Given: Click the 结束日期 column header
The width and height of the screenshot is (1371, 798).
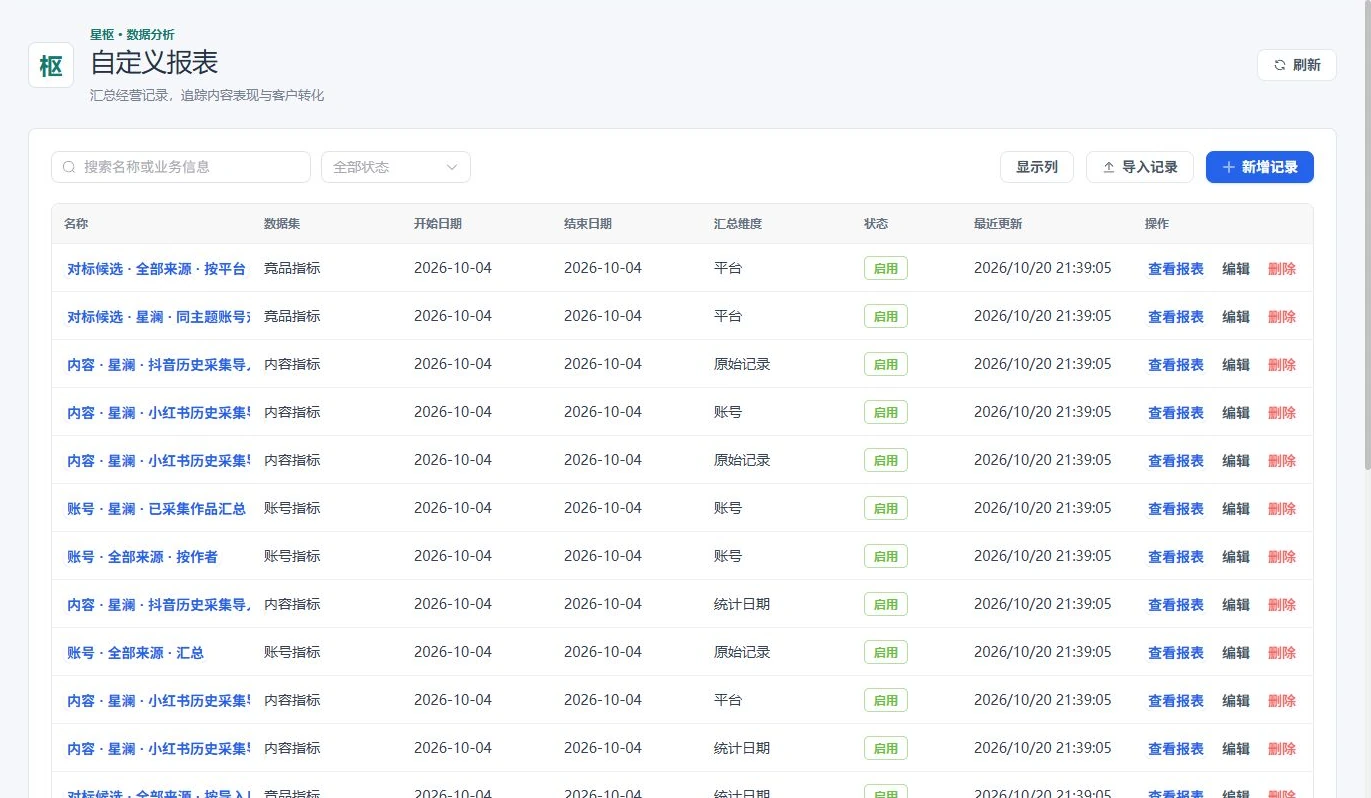Looking at the screenshot, I should click(588, 224).
